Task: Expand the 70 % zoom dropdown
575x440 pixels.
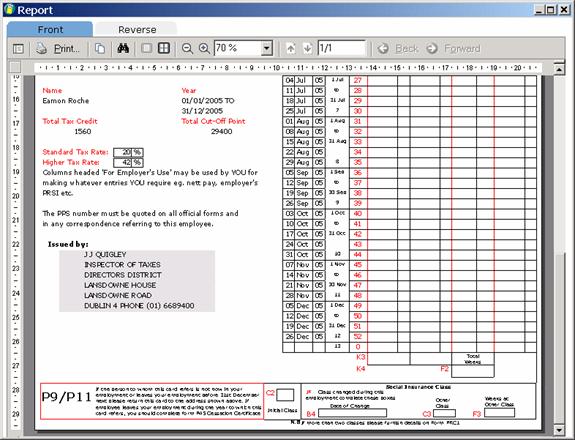Action: (267, 48)
